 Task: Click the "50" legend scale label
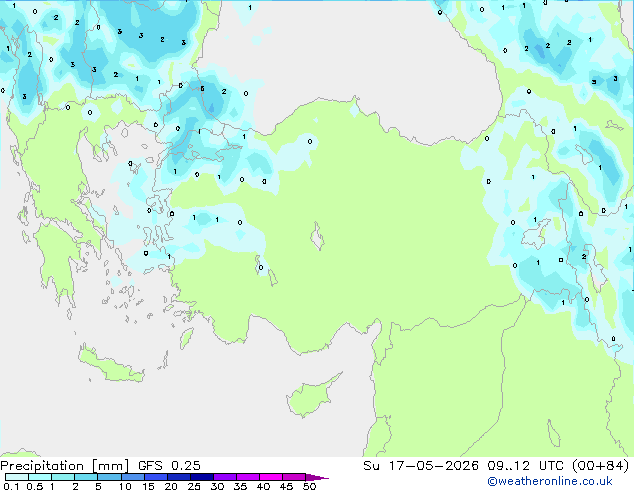(x=309, y=486)
